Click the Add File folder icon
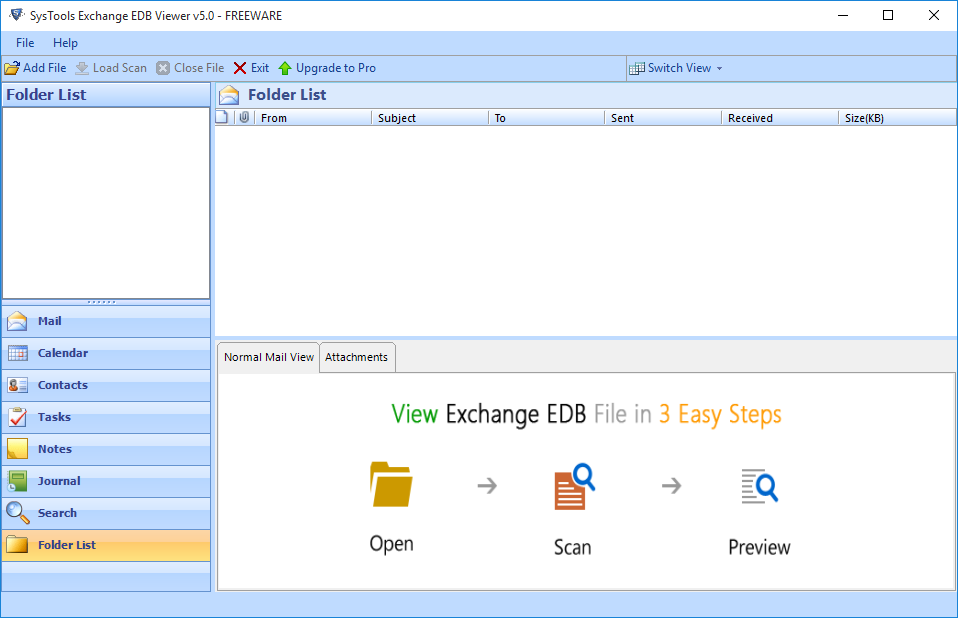 coord(12,68)
